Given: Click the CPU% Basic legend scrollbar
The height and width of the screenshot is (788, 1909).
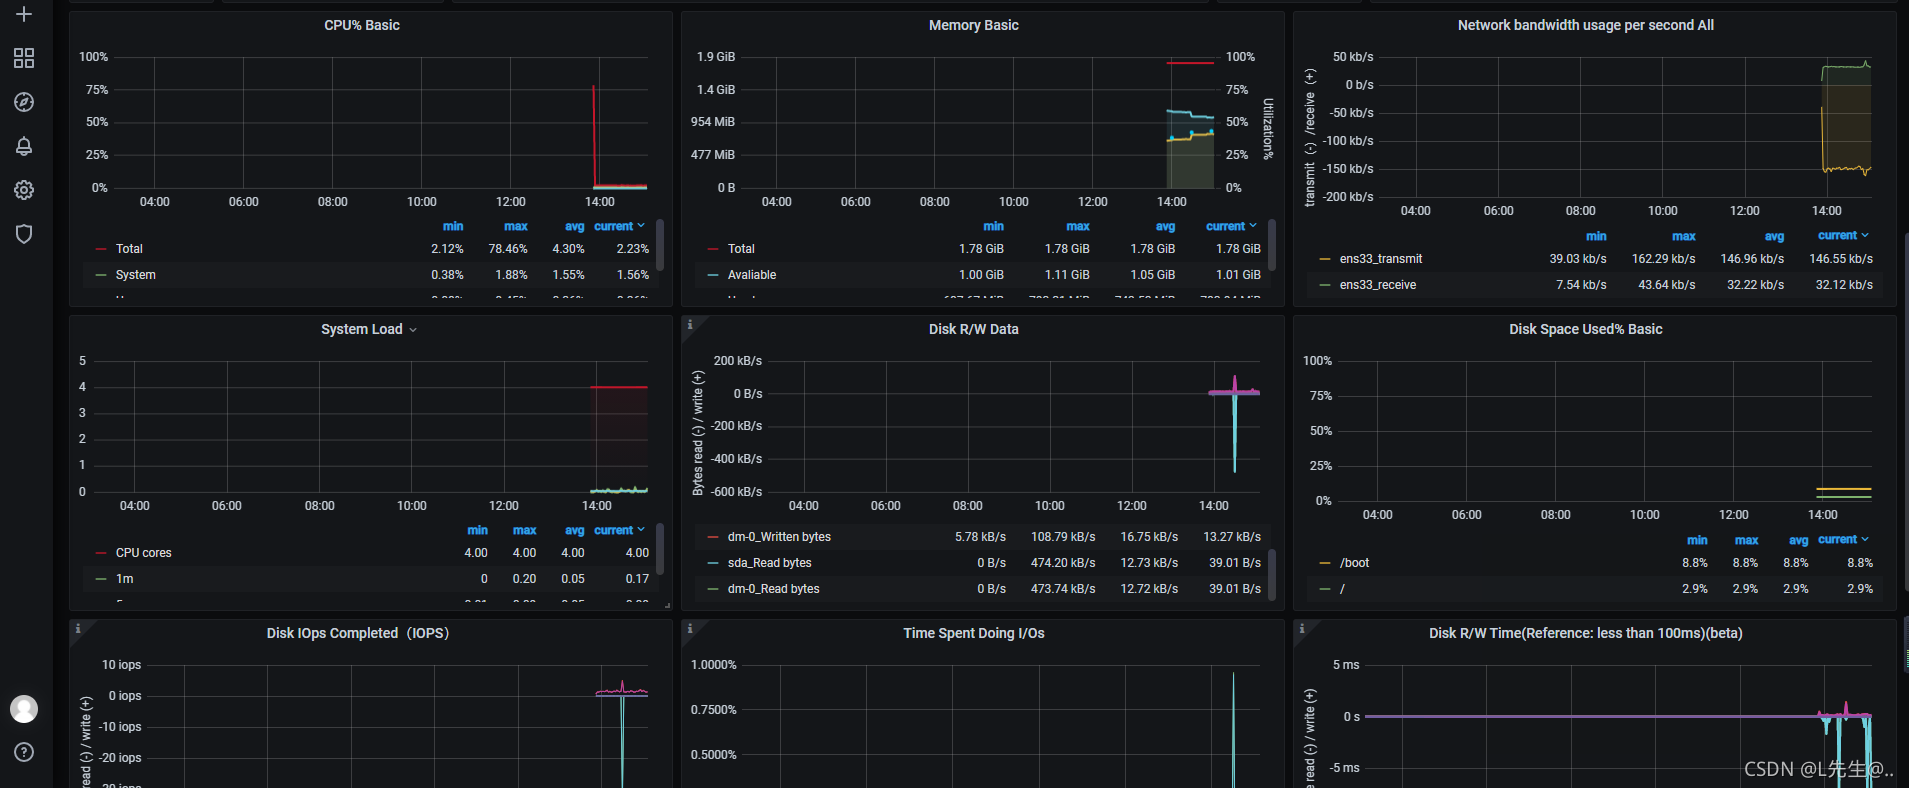Looking at the screenshot, I should pyautogui.click(x=660, y=245).
